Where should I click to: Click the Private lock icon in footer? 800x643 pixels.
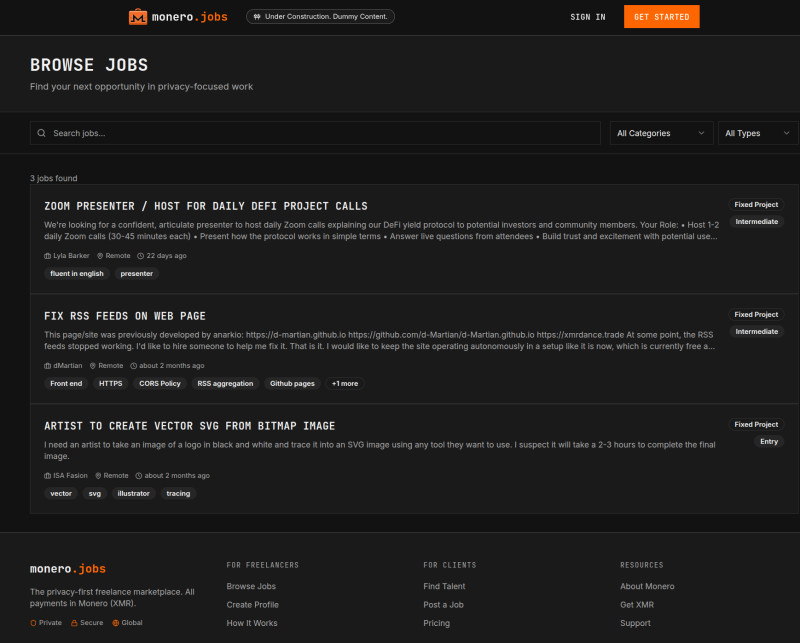tap(33, 623)
